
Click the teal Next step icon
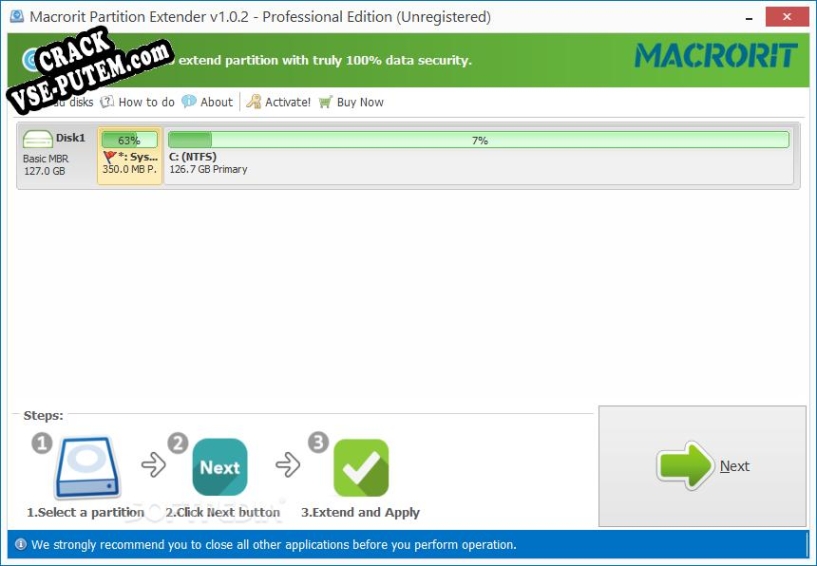click(219, 467)
